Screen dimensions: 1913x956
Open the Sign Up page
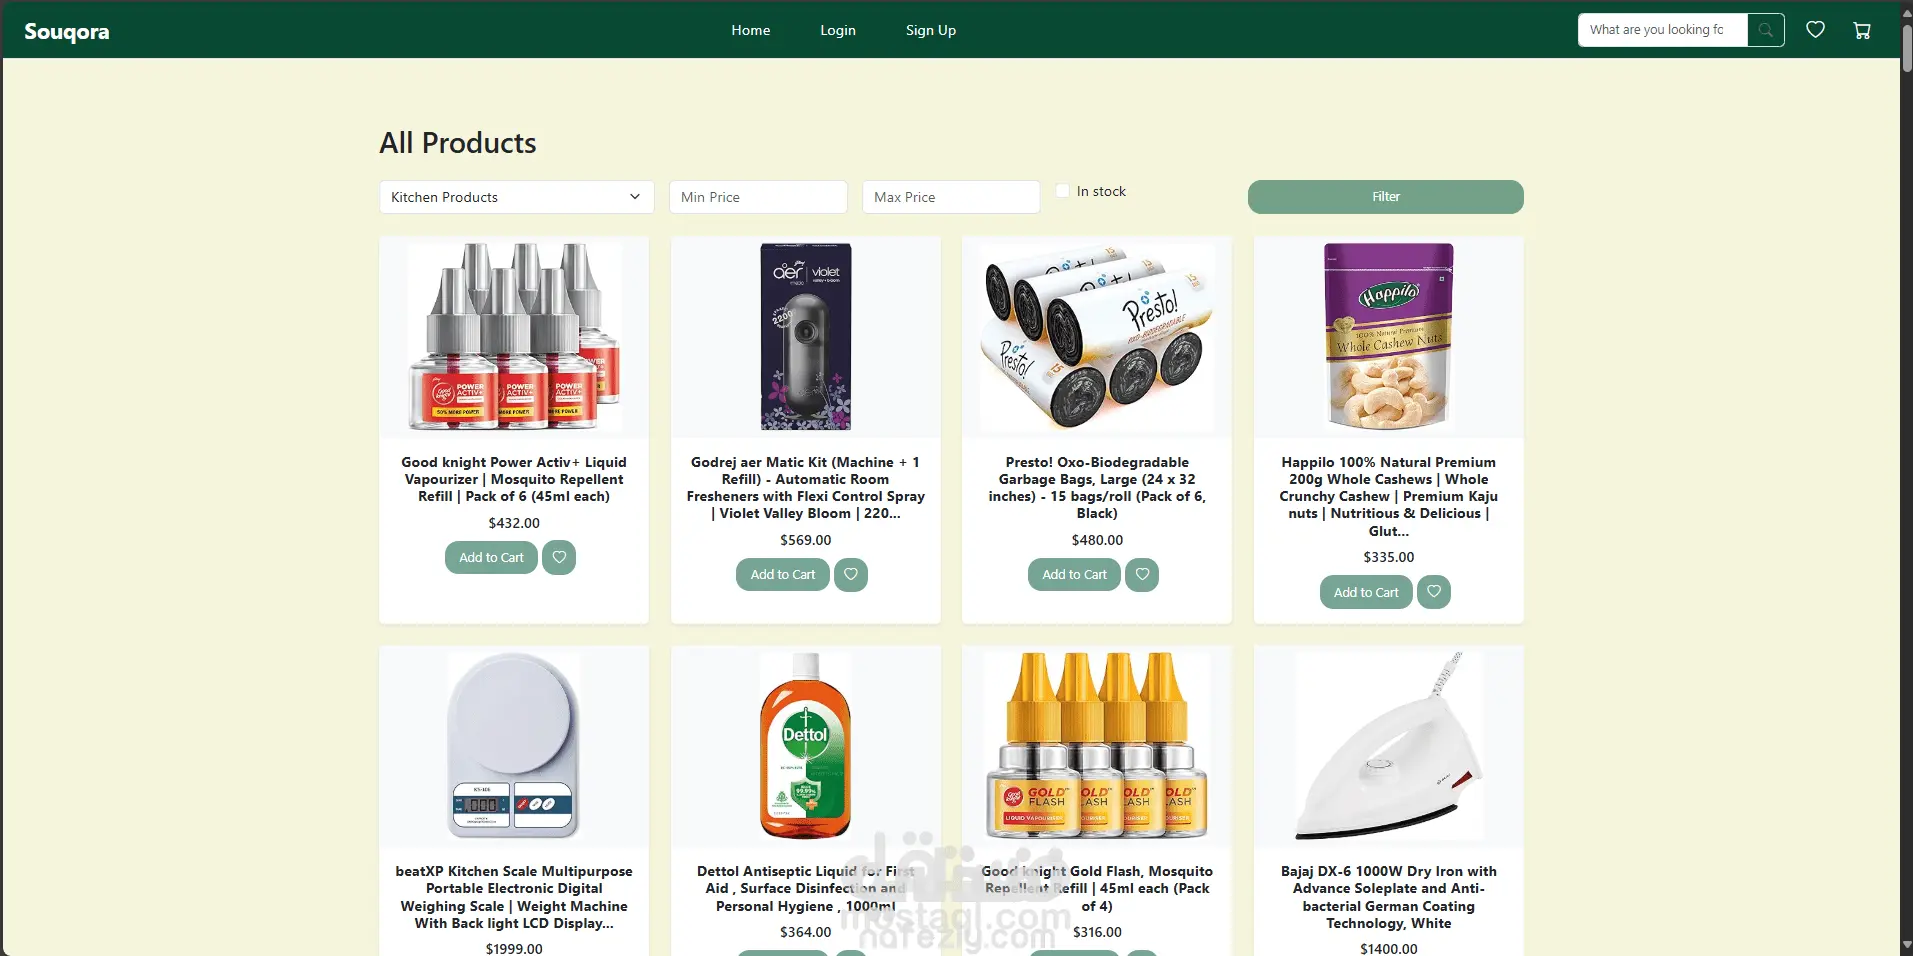point(931,30)
